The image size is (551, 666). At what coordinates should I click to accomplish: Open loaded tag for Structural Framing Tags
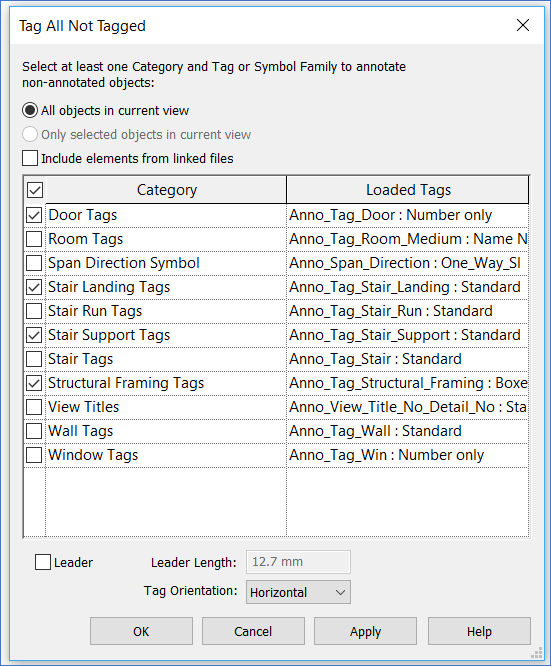click(x=407, y=383)
